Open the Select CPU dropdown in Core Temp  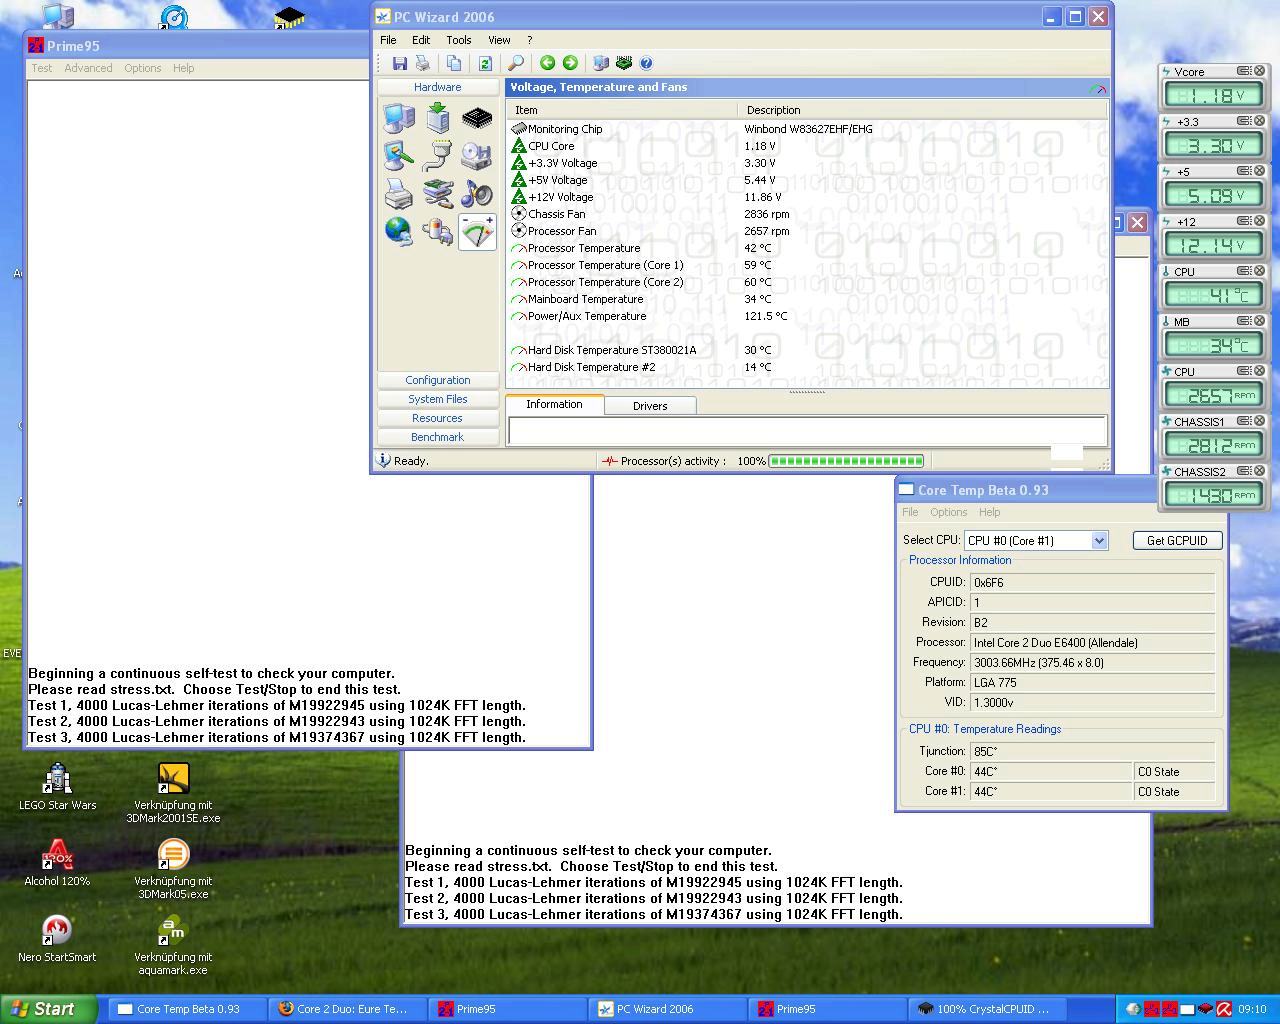tap(1099, 540)
